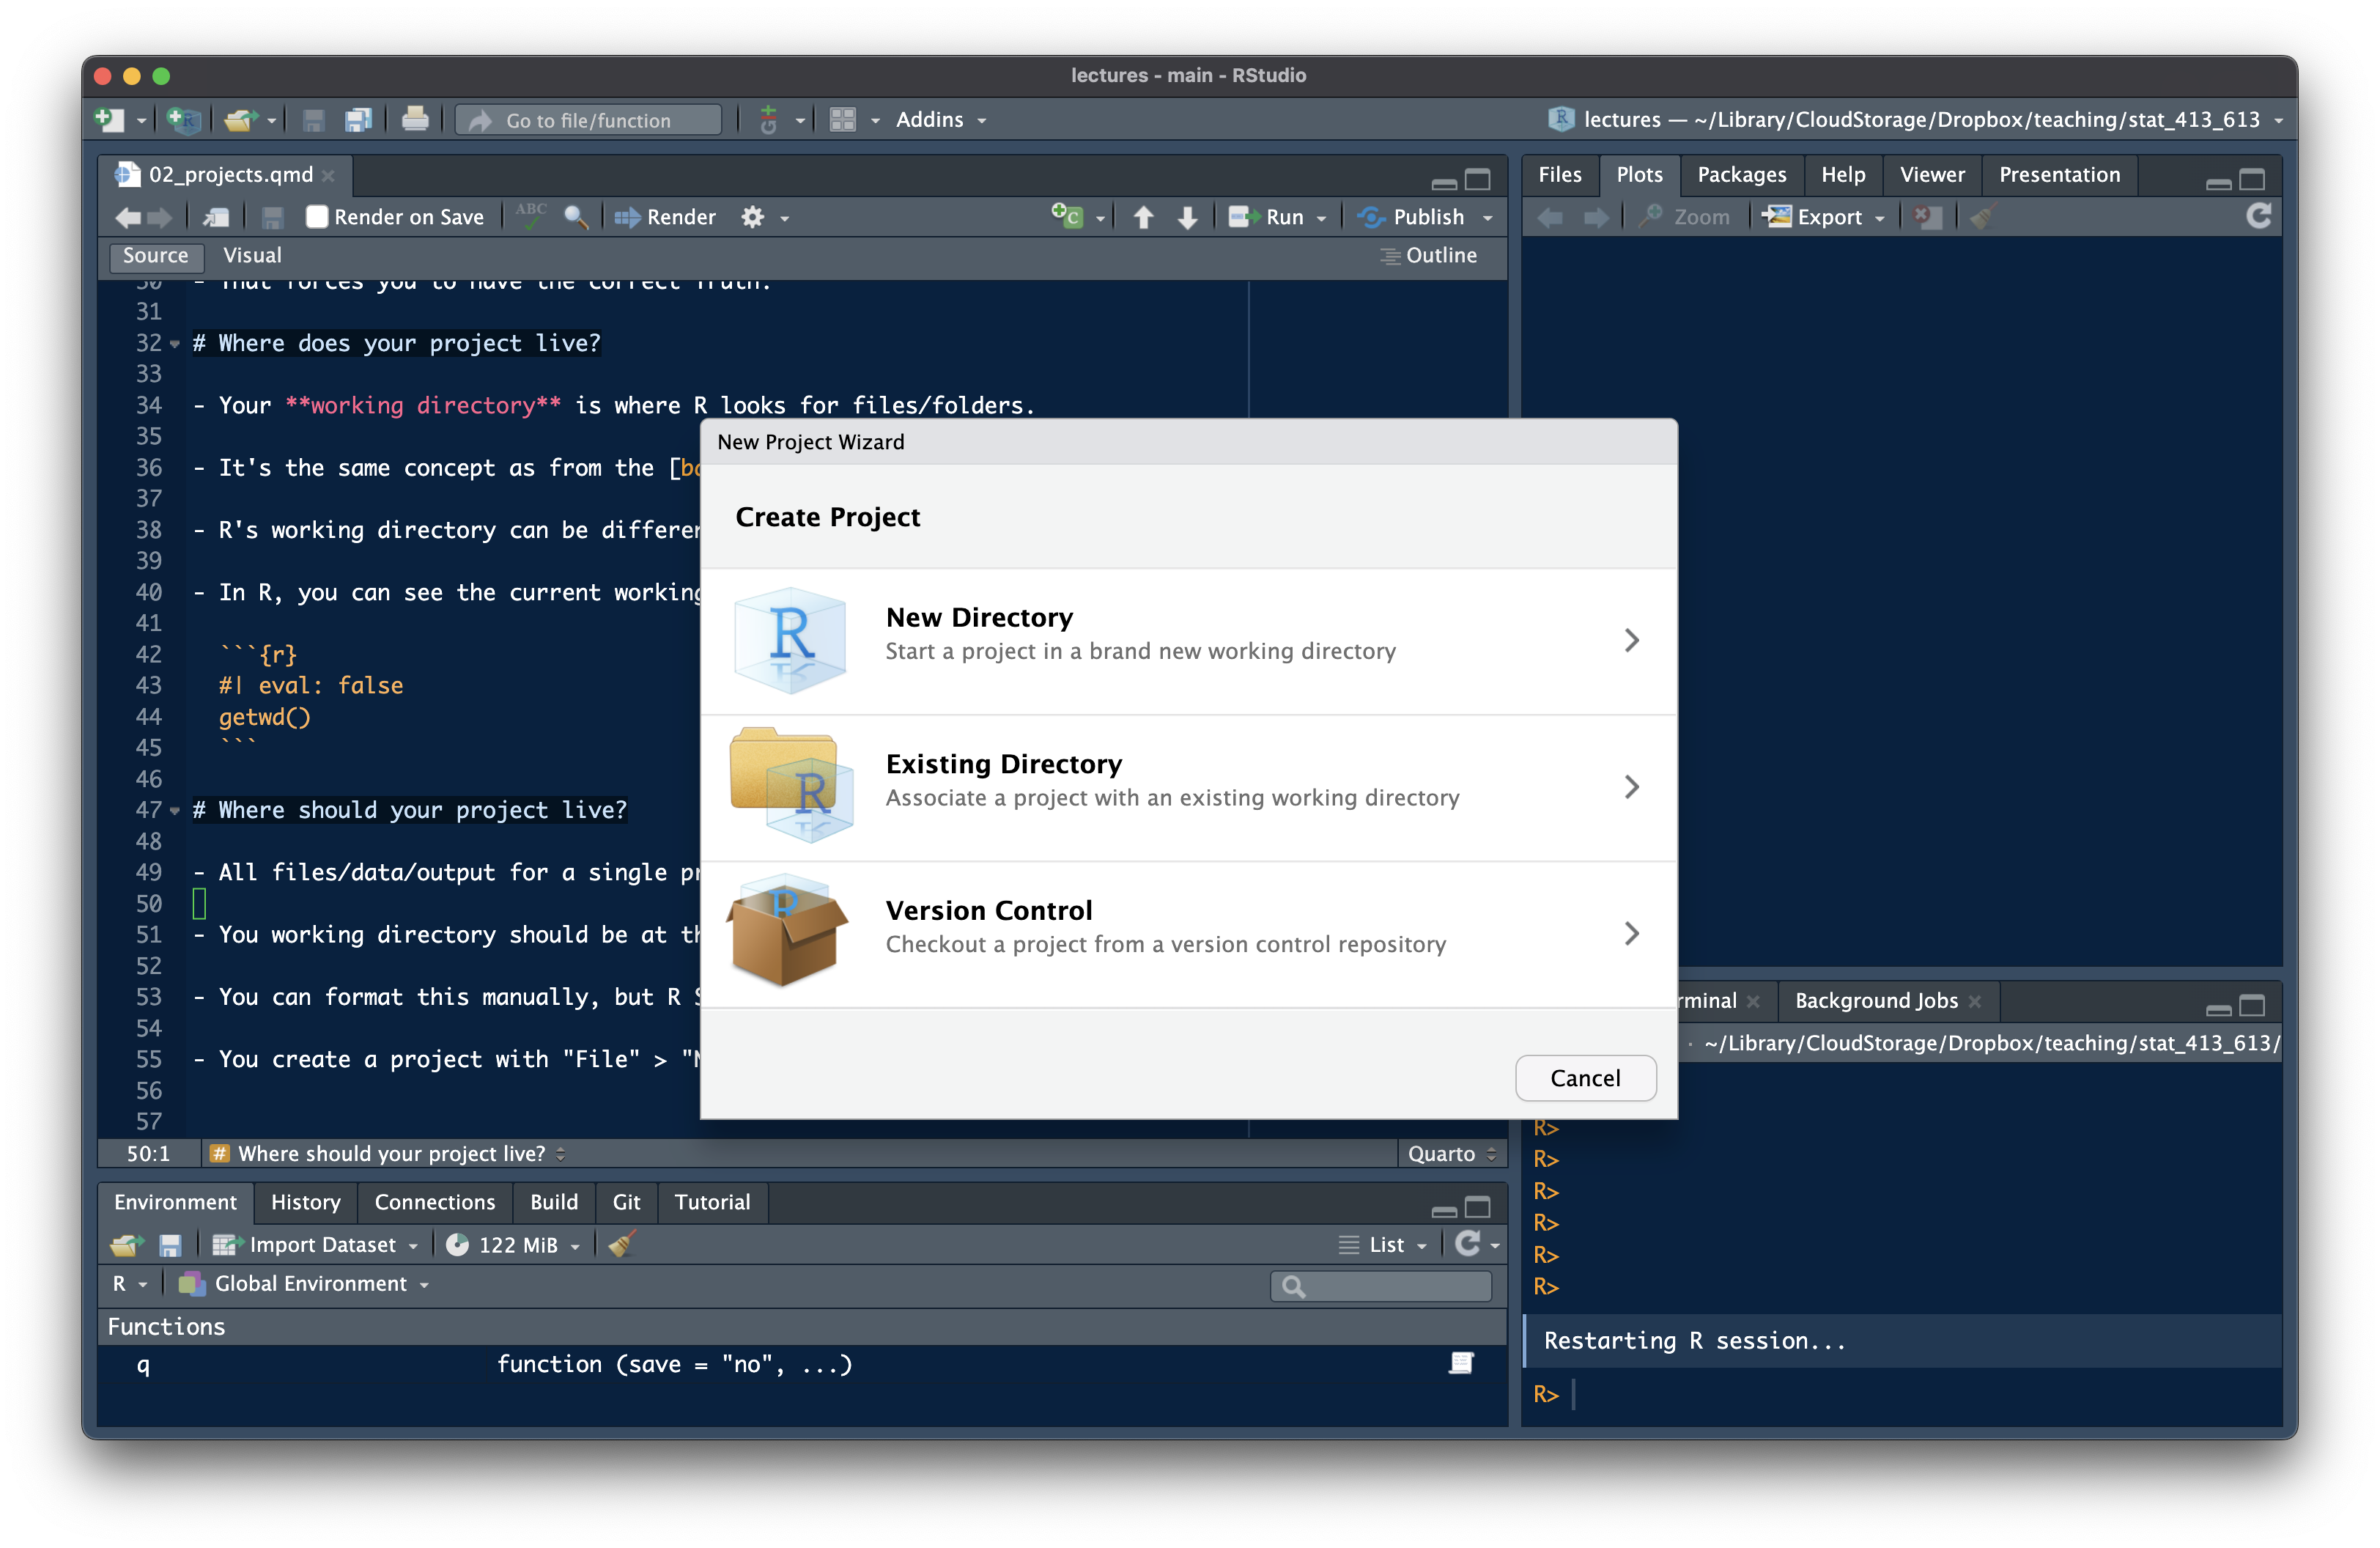Screen dimensions: 2380x1548
Task: Enable the Render on Save checkbox
Action: point(317,217)
